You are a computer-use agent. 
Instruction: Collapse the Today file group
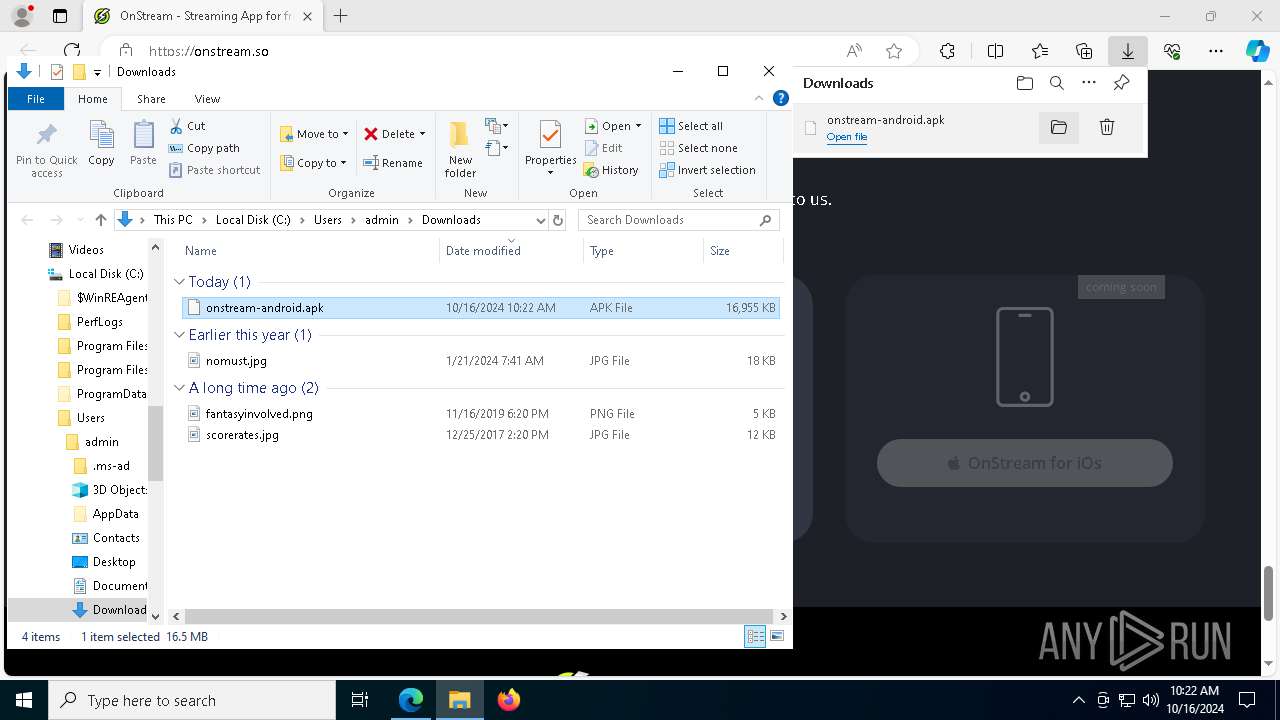tap(180, 282)
